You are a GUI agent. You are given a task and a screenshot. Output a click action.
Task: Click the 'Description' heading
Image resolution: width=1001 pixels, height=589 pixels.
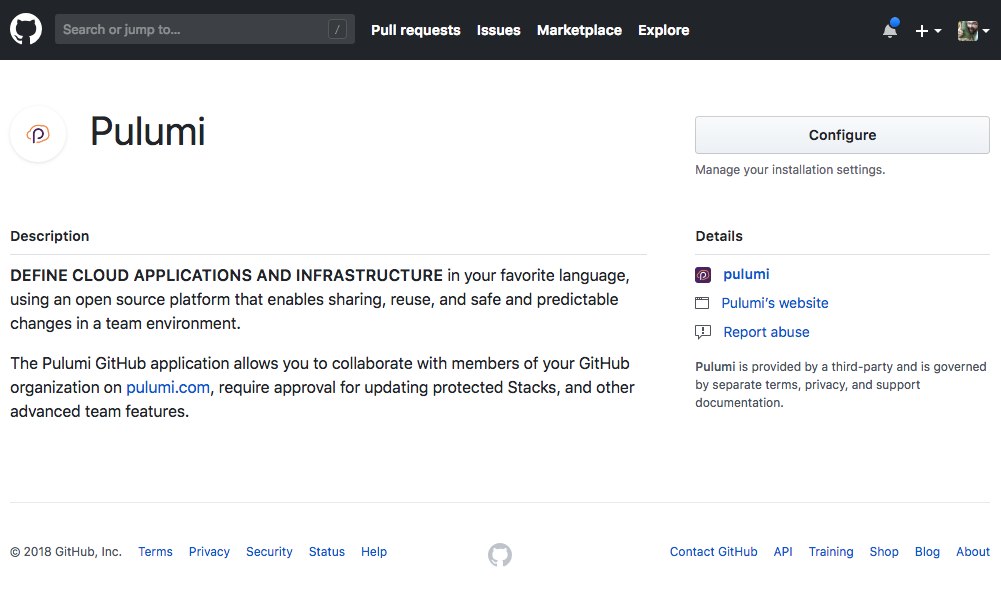pyautogui.click(x=50, y=236)
